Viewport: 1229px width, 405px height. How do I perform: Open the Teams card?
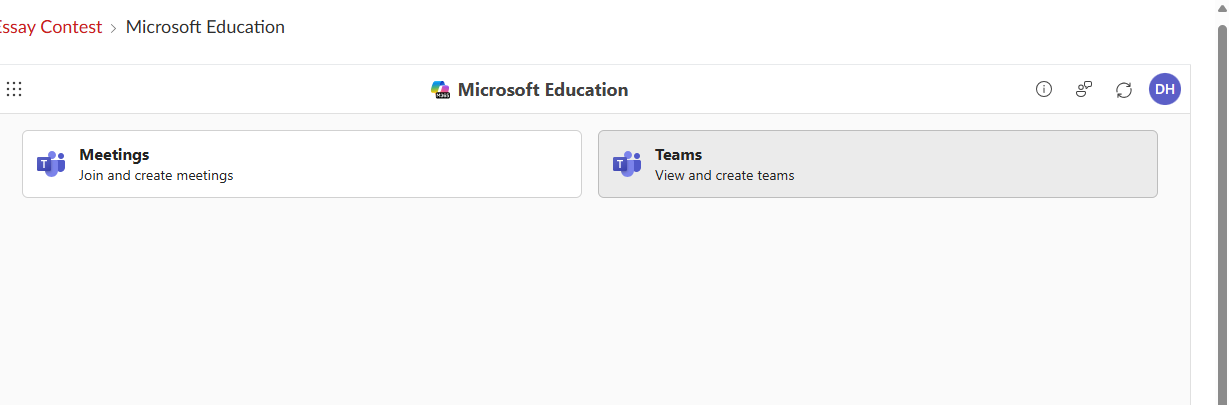point(878,164)
